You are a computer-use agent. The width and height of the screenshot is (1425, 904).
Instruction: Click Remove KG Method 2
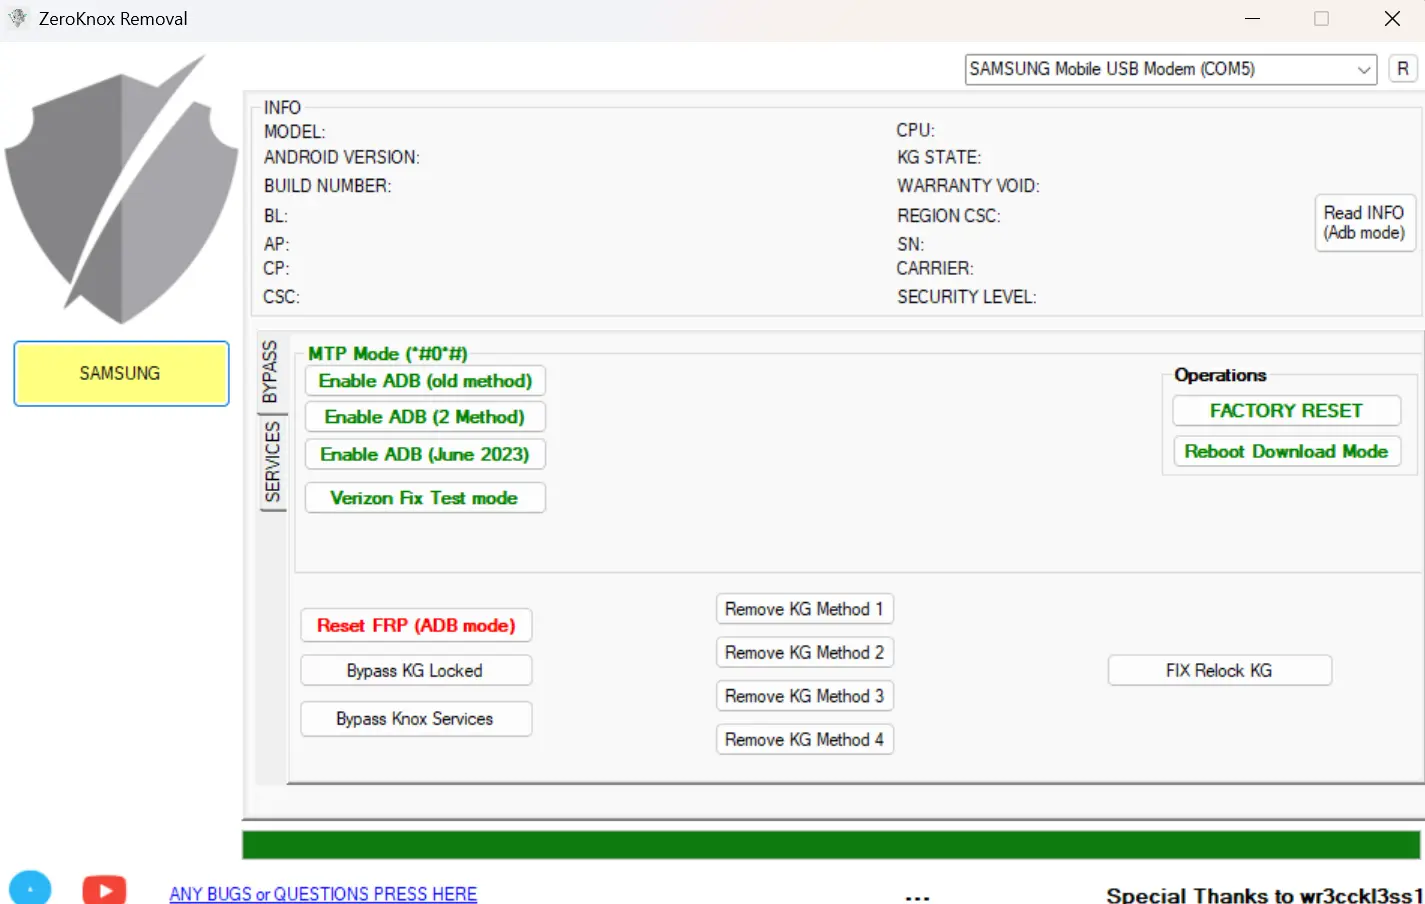pyautogui.click(x=805, y=652)
